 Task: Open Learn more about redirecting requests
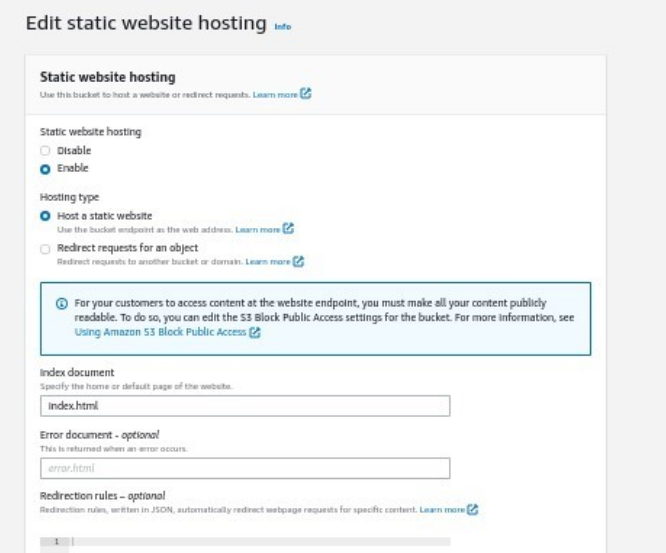(268, 262)
